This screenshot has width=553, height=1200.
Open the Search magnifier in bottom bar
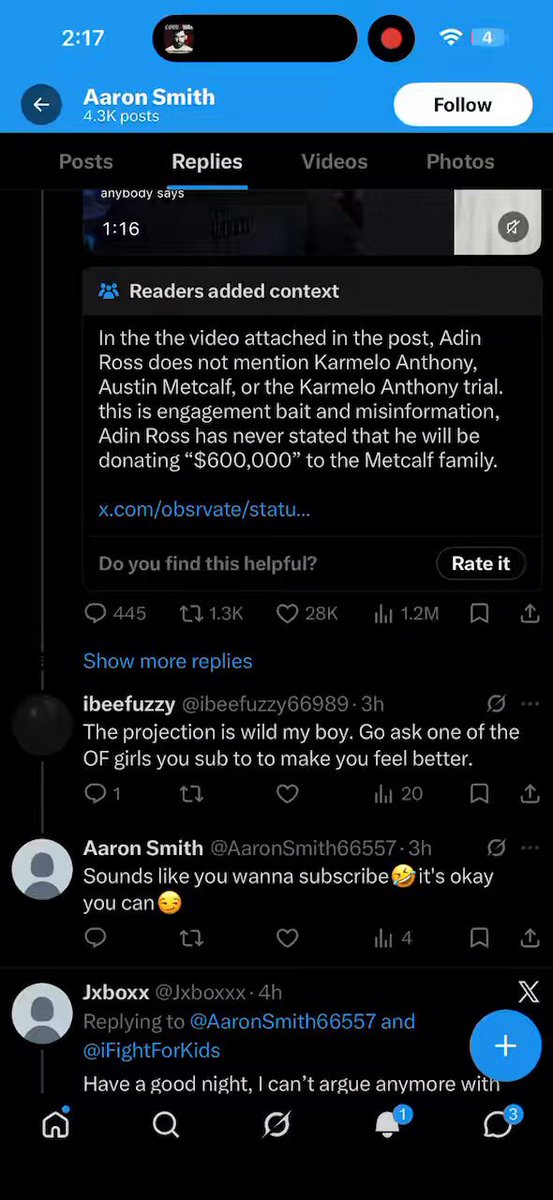pos(166,1124)
